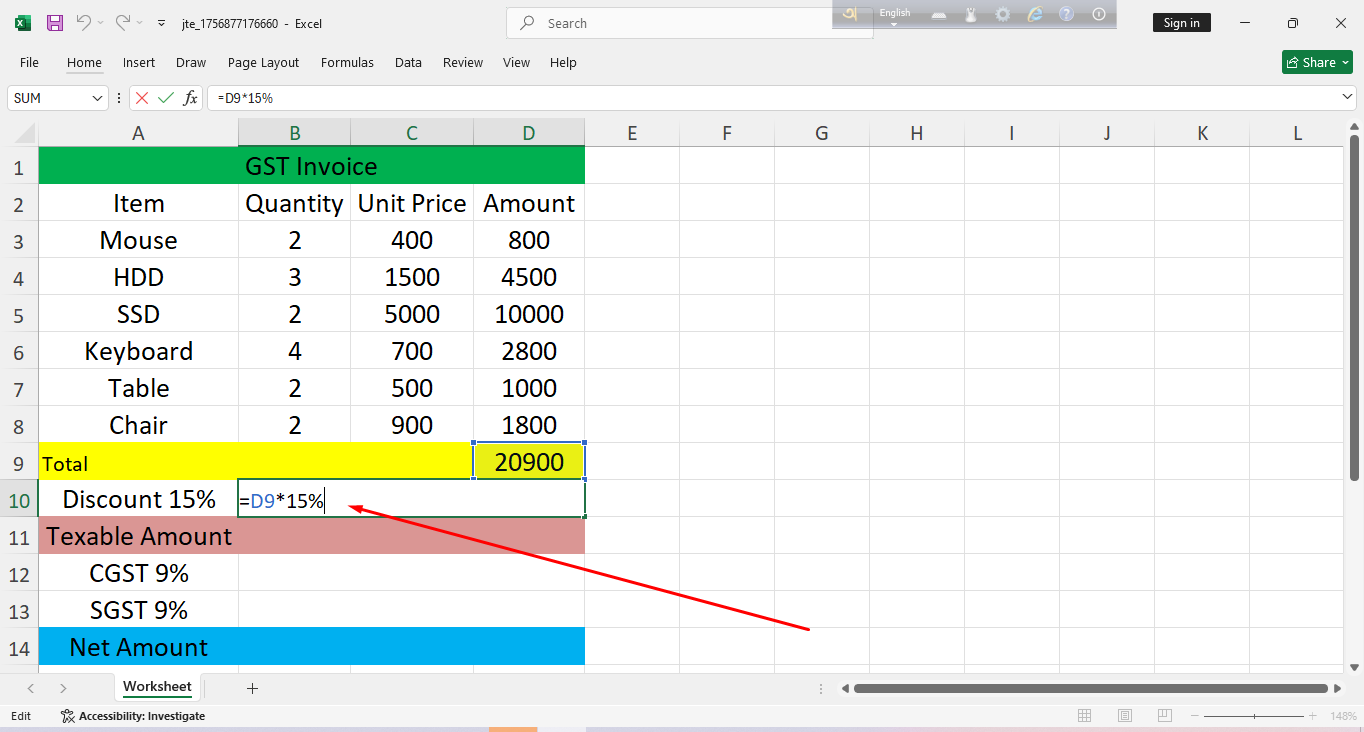1364x732 pixels.
Task: Open Customize Quick Access Toolbar dropdown
Action: pyautogui.click(x=162, y=23)
